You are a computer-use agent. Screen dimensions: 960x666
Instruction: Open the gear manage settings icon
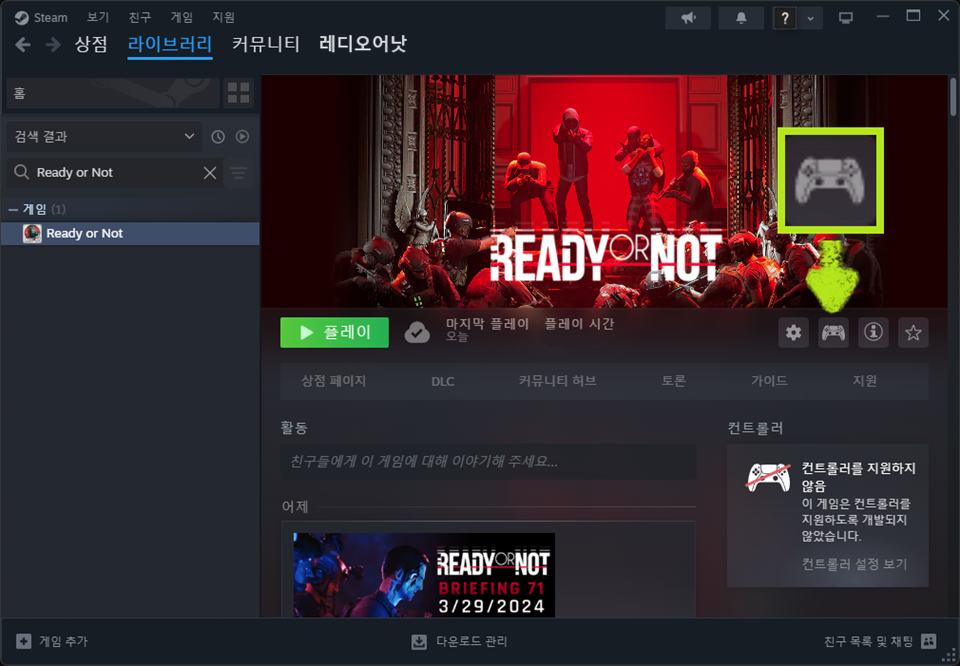pos(793,332)
